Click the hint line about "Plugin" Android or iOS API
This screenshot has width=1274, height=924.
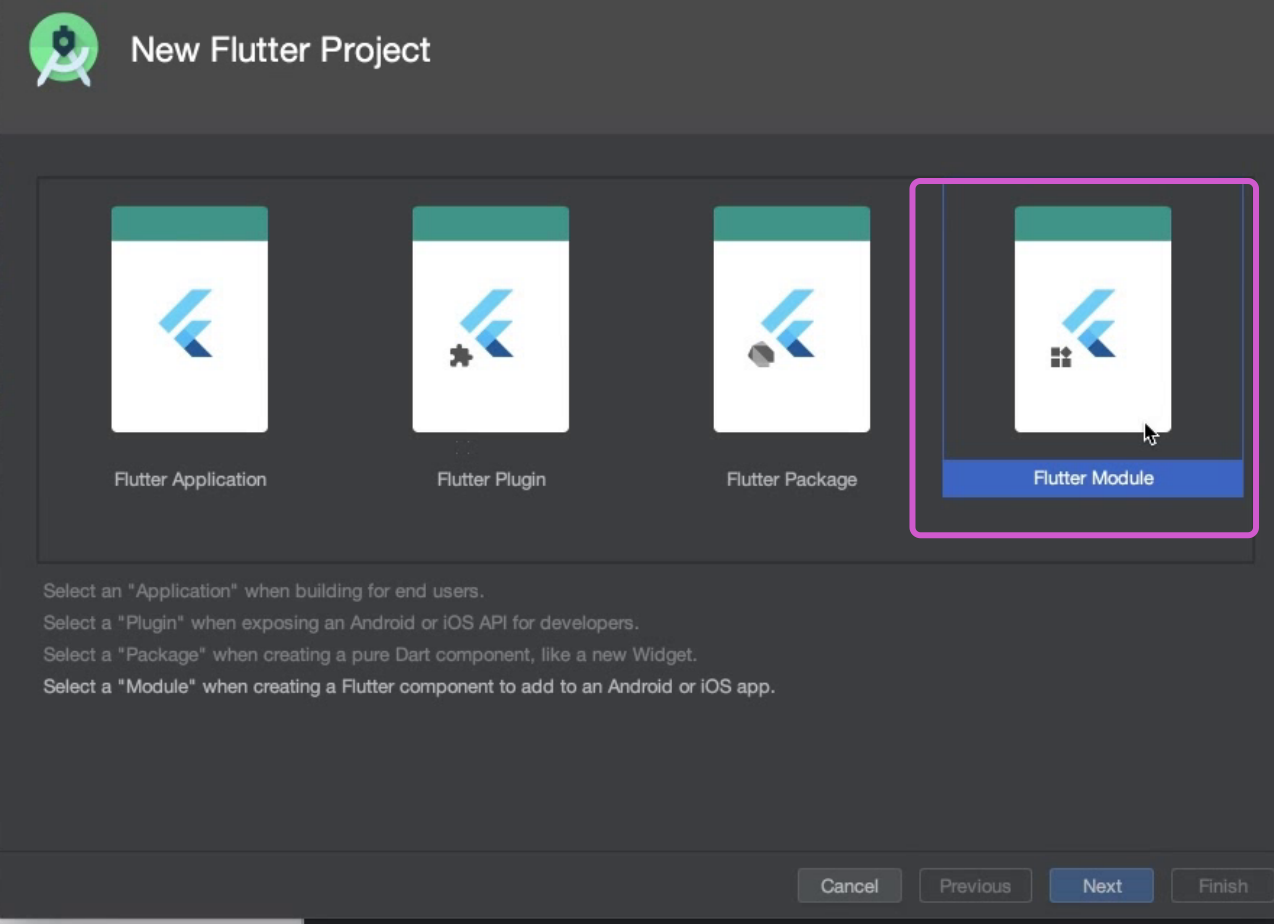pos(340,623)
